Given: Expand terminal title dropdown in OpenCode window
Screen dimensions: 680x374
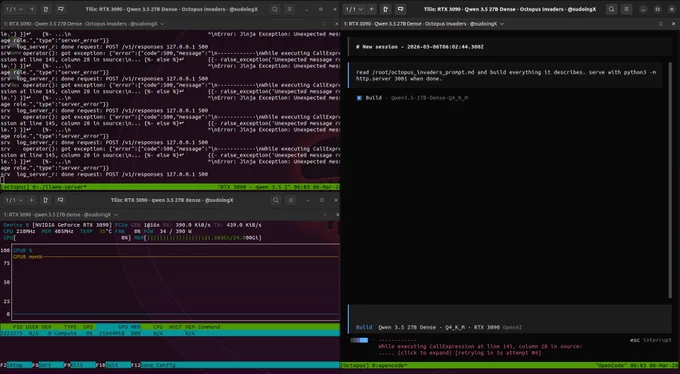Looking at the screenshot, I should (502, 24).
